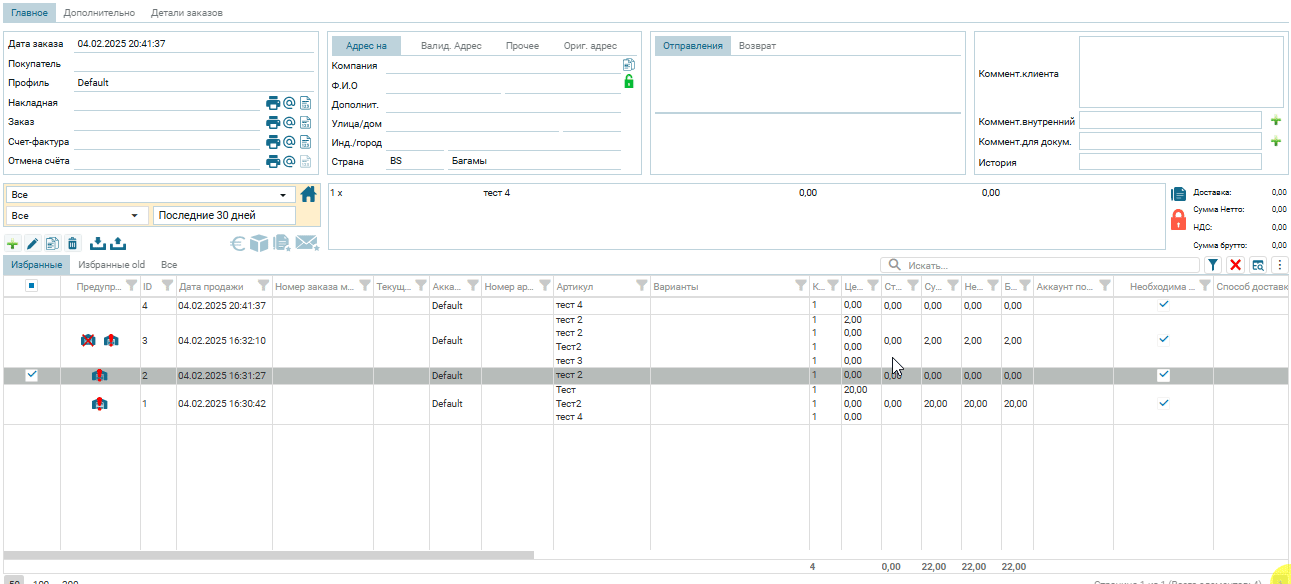Open the top wide Все dropdown
The image size is (1291, 584).
[150, 195]
